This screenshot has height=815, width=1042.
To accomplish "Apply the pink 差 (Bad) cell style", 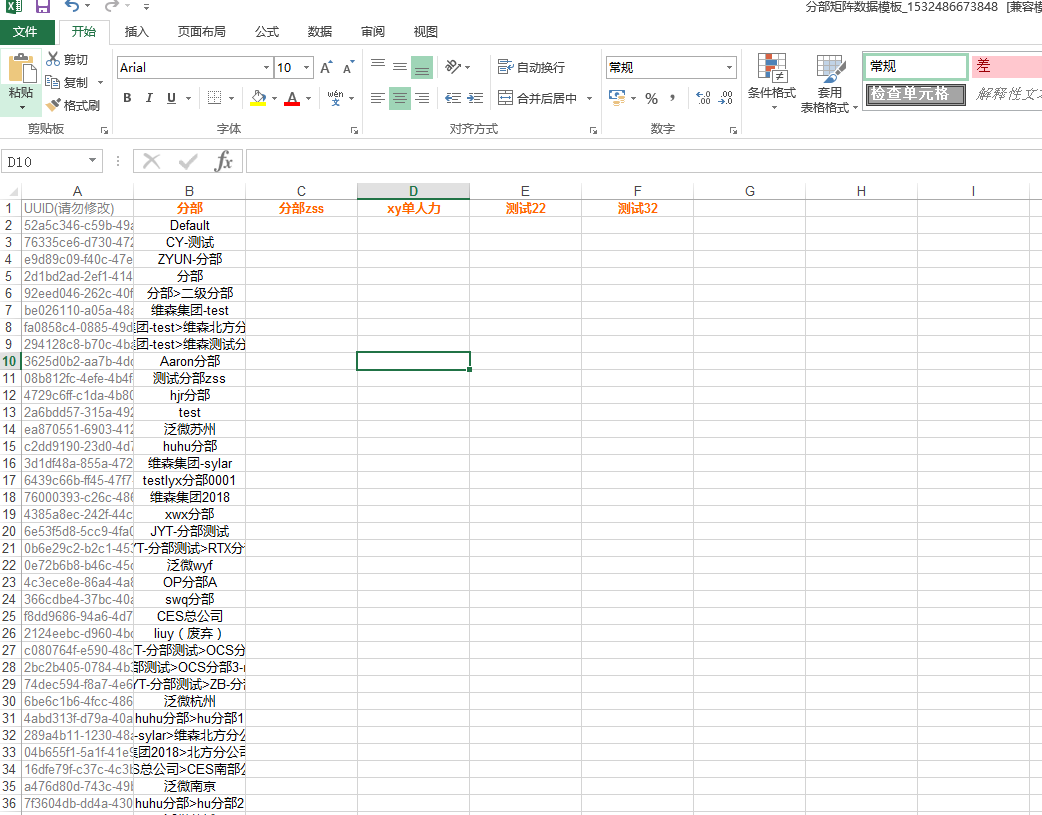I will (1005, 66).
